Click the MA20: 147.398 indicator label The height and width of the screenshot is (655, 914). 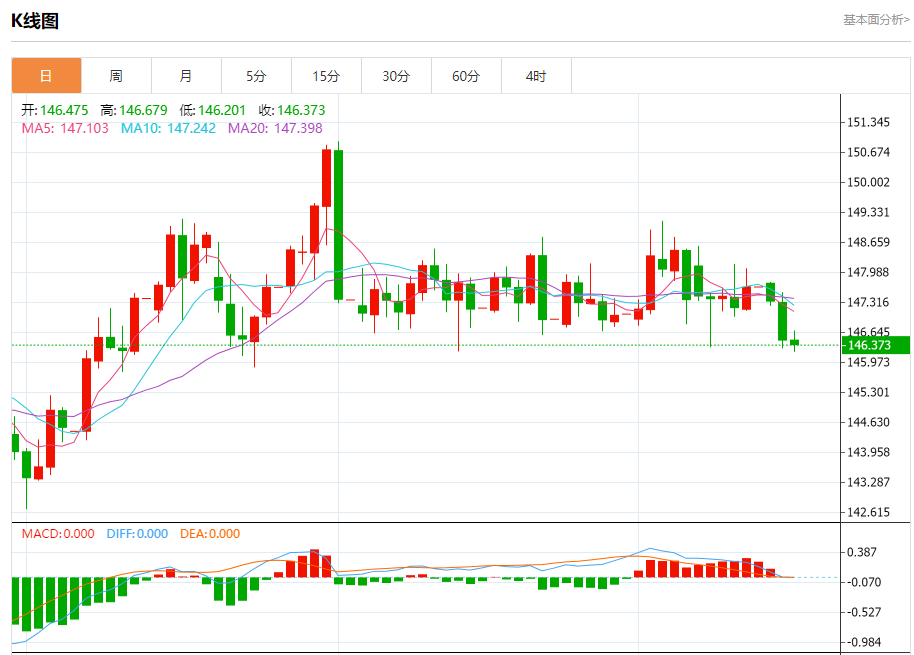[x=275, y=128]
